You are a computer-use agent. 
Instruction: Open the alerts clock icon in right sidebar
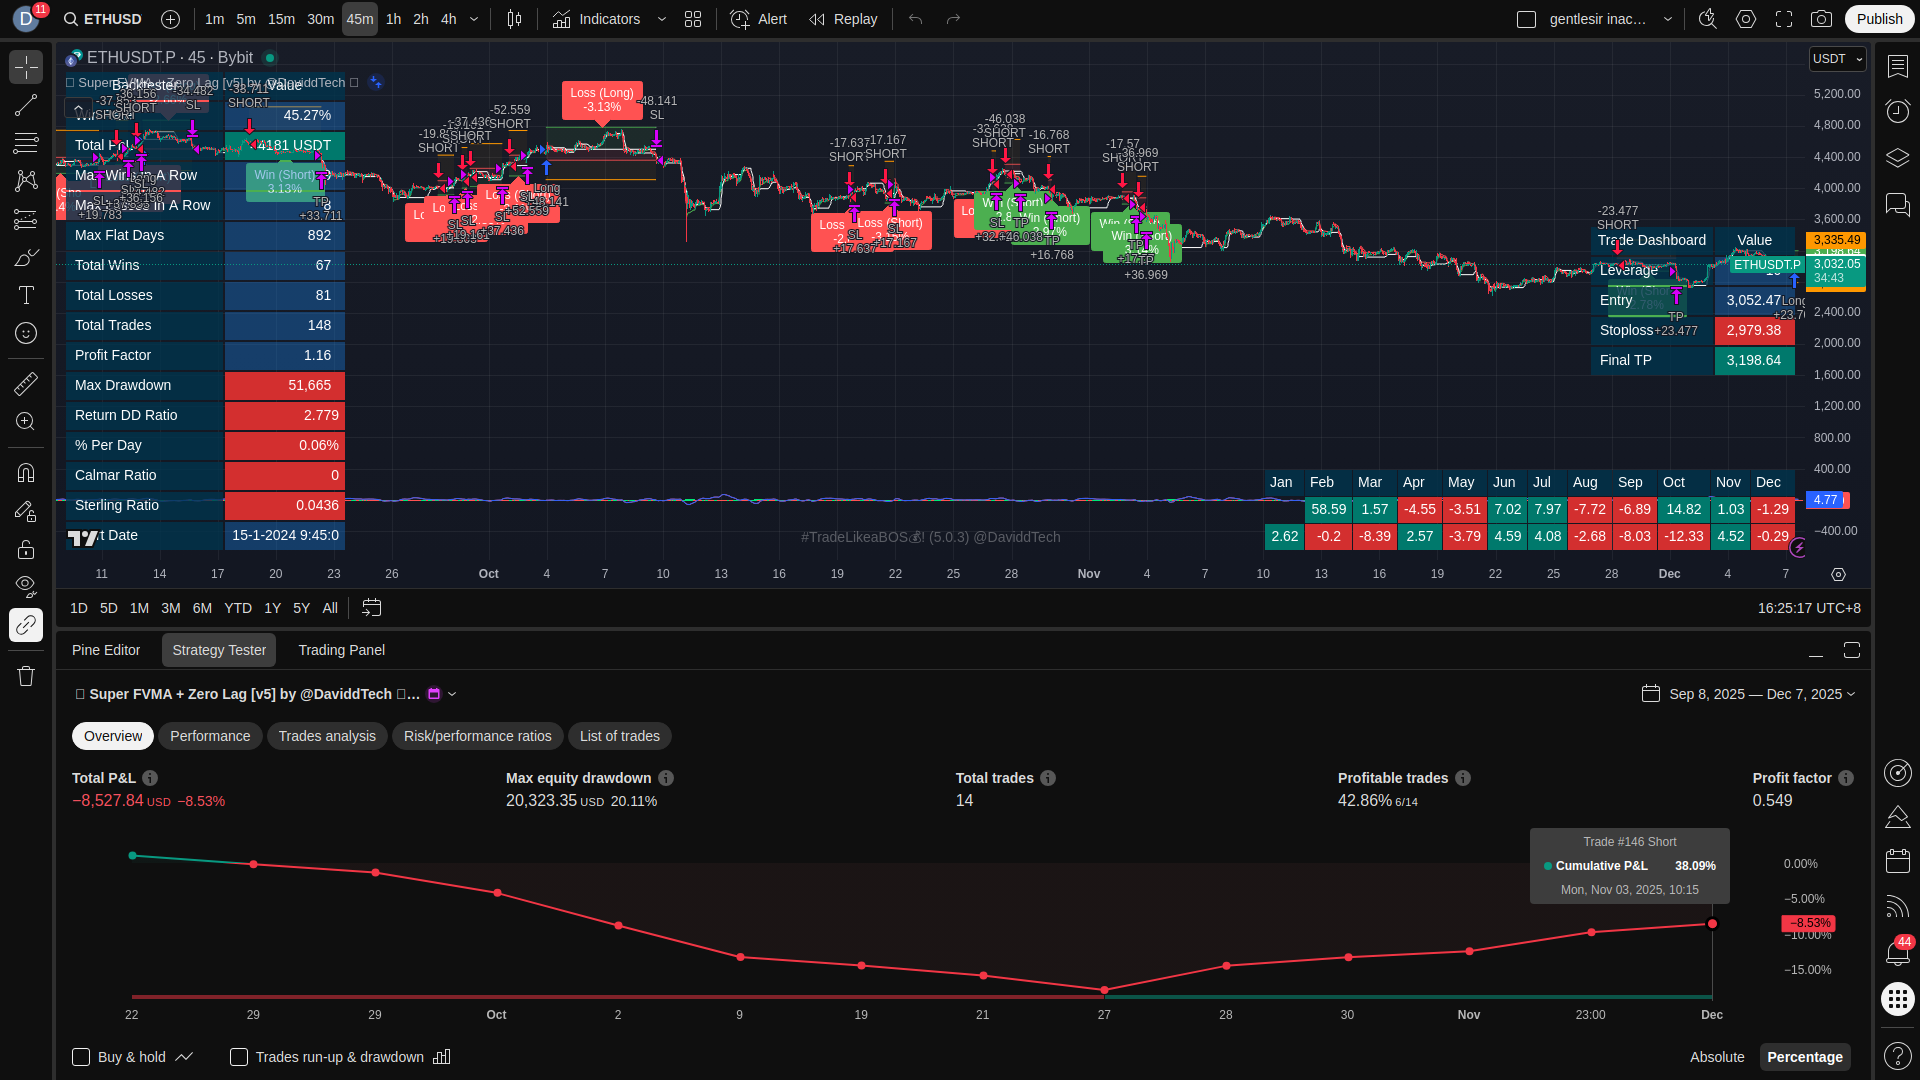click(x=1897, y=111)
